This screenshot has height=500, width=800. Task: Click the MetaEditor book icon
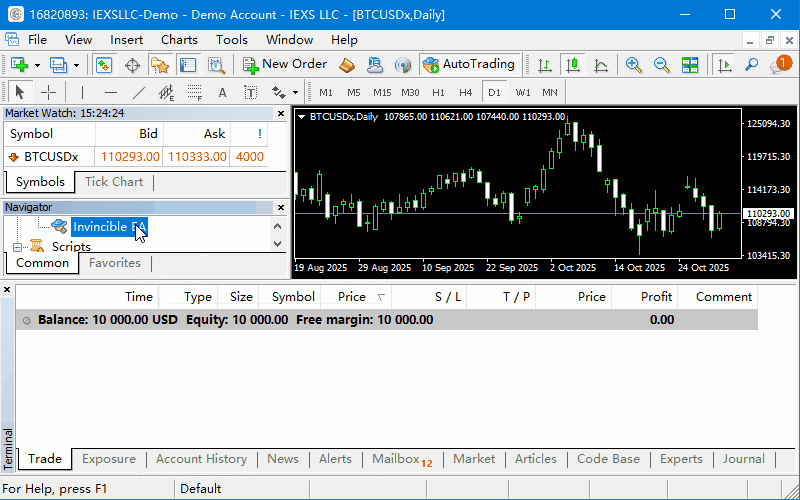click(347, 65)
